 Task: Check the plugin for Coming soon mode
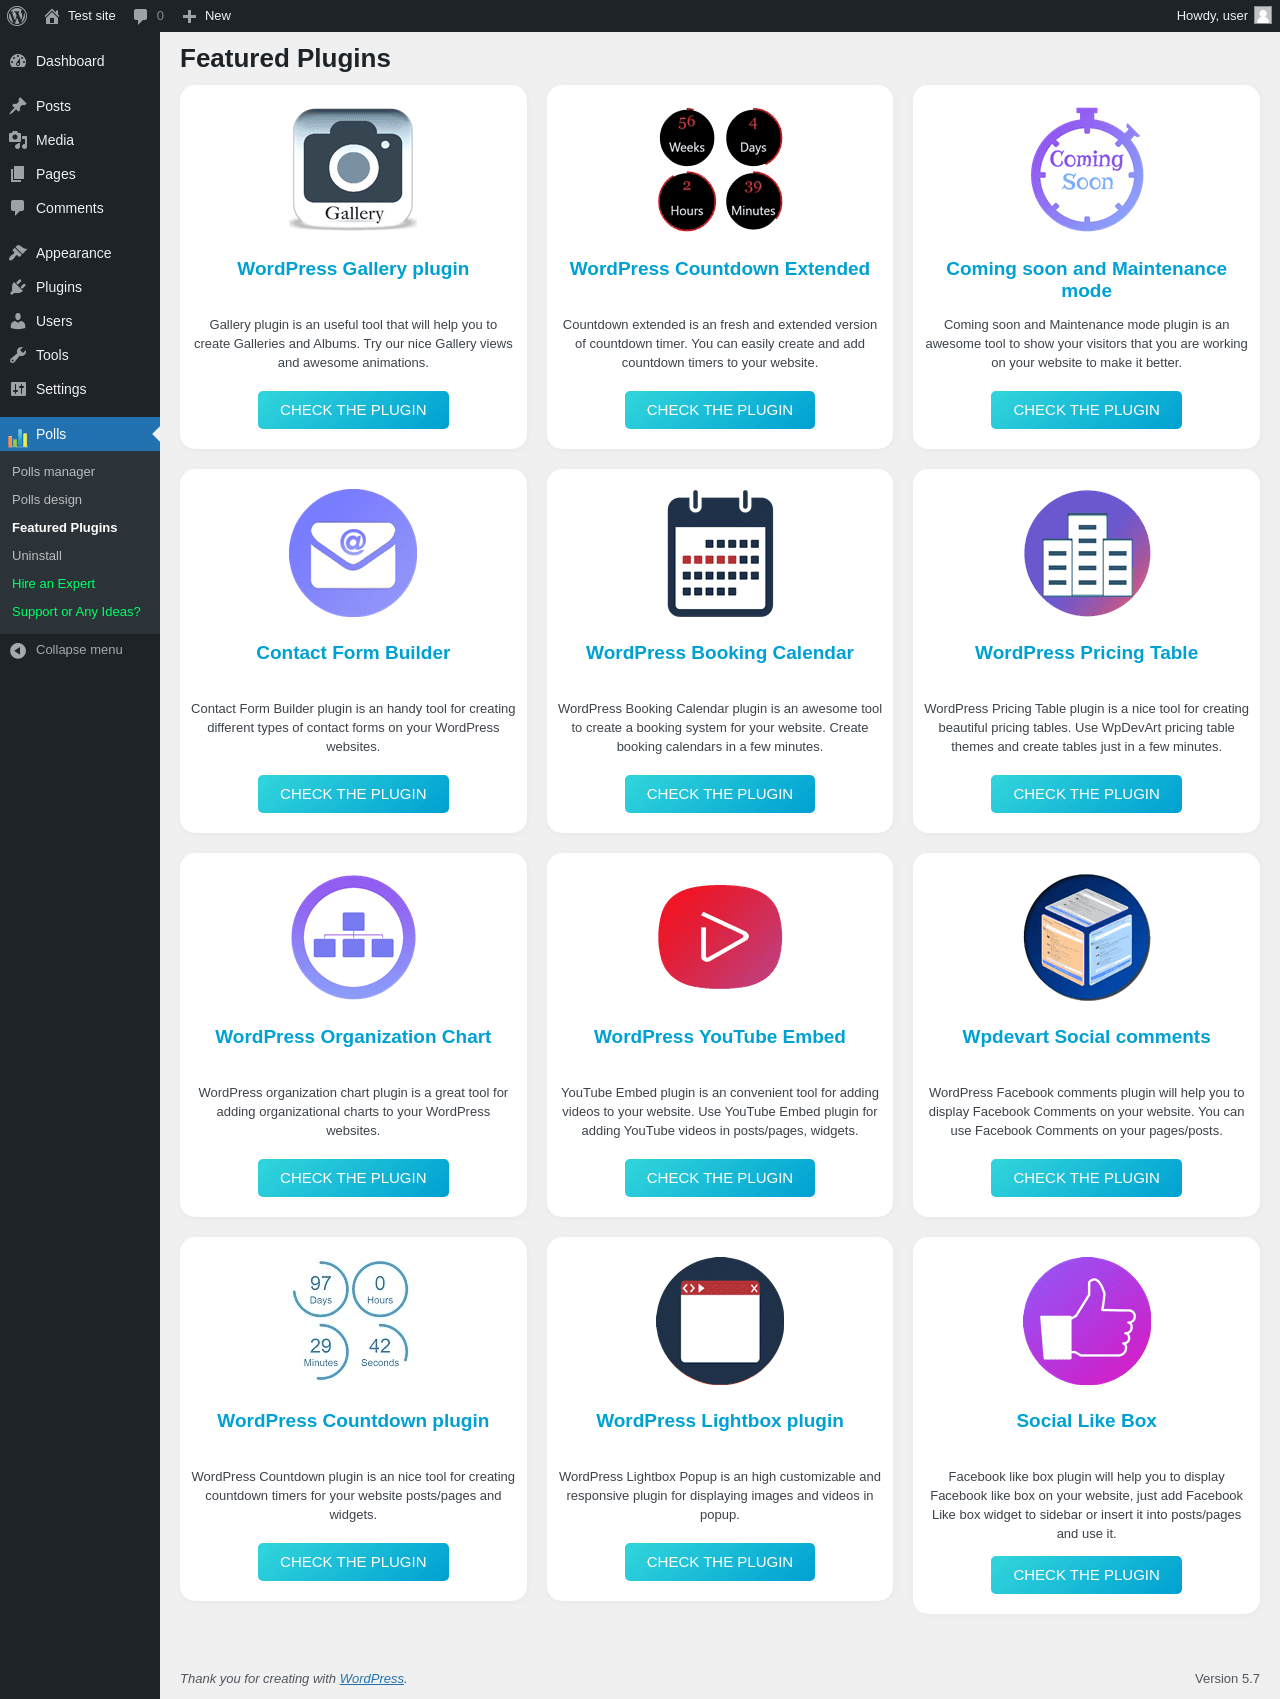[x=1086, y=410]
